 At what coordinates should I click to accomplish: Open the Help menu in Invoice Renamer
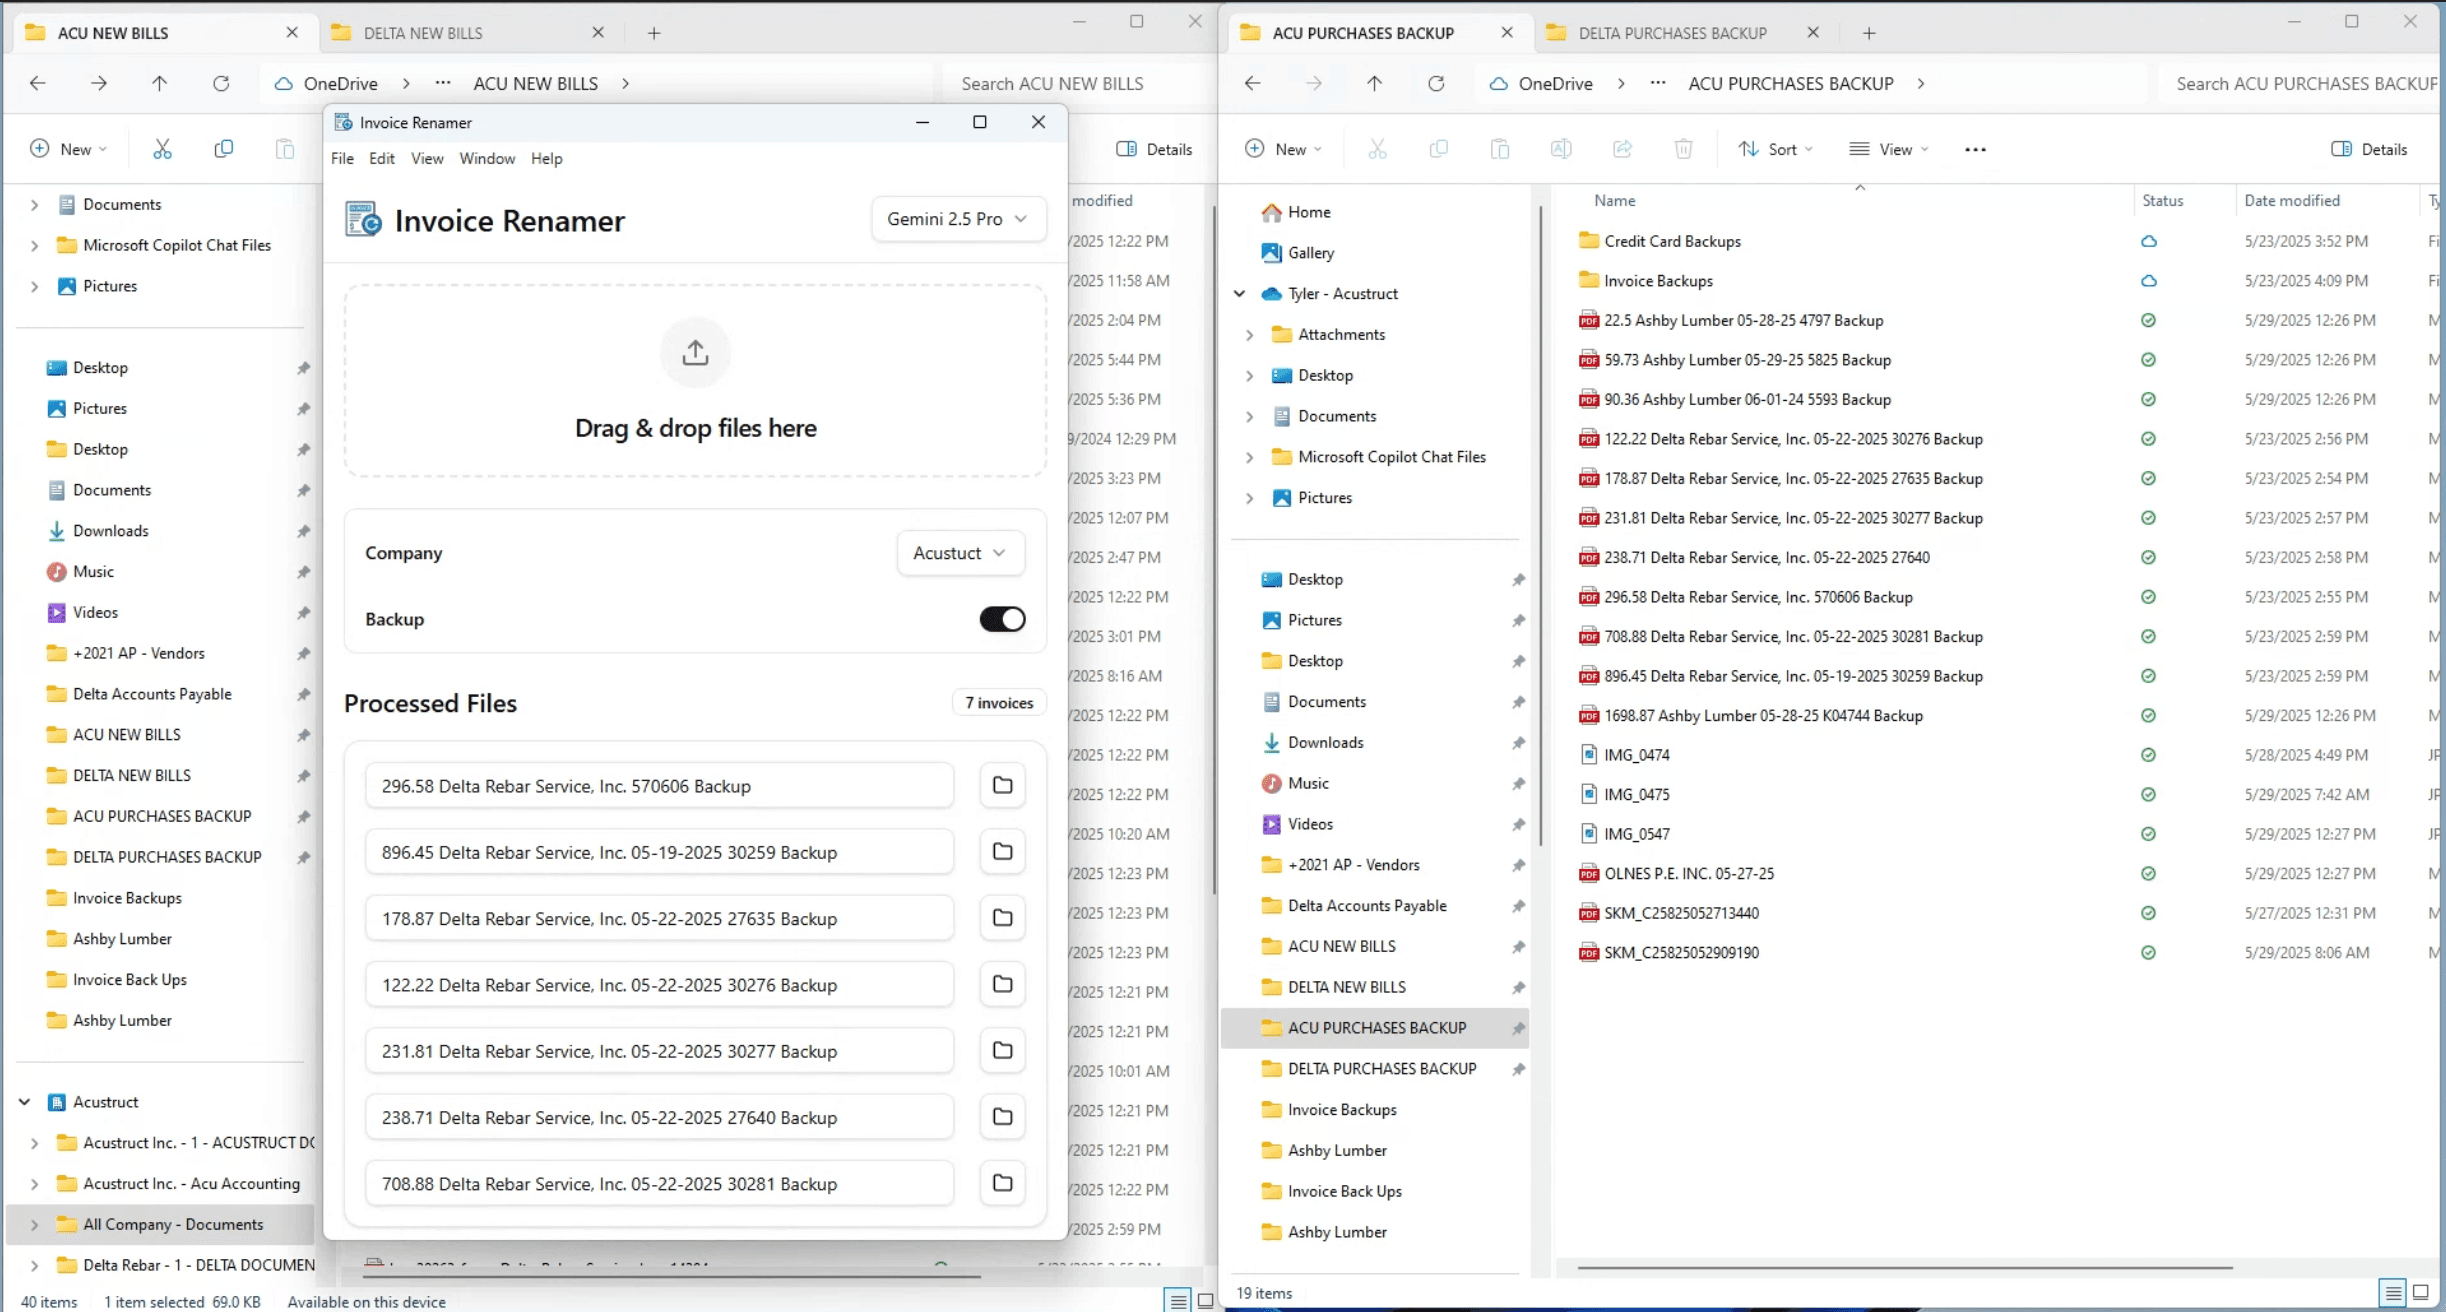point(546,158)
